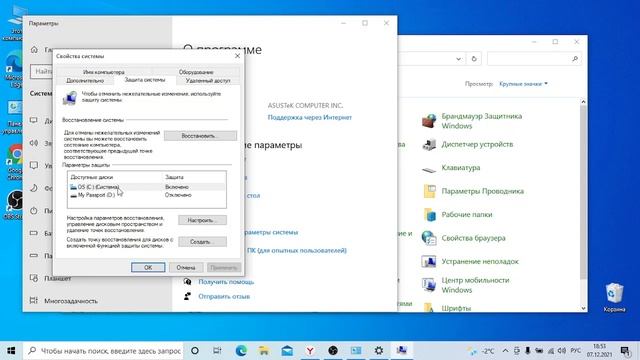
Task: Select the Battery icon in Settings sidebar
Action: pos(34,233)
